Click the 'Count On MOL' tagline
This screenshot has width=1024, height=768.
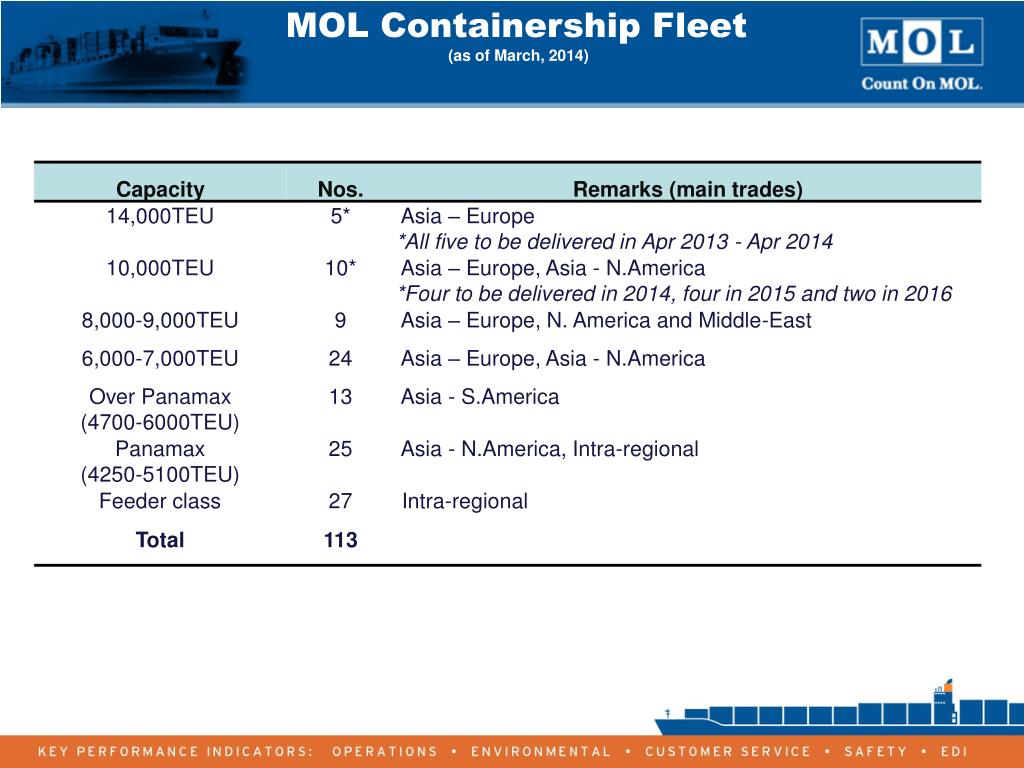point(921,84)
